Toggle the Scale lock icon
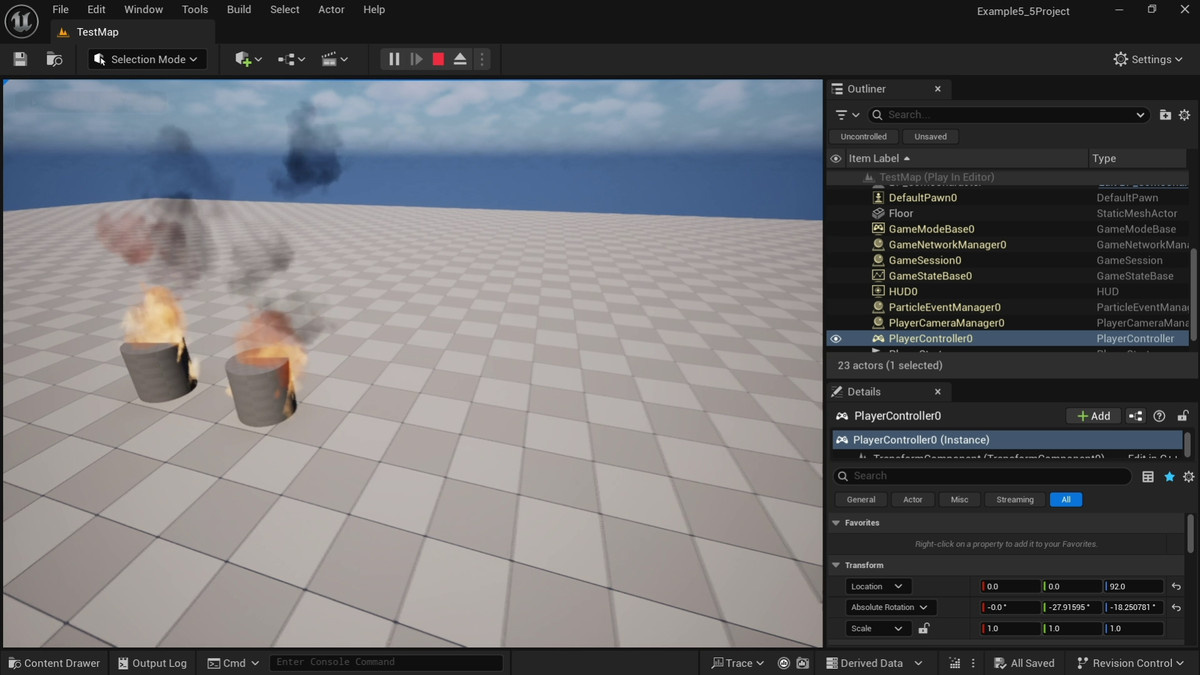 pos(924,629)
